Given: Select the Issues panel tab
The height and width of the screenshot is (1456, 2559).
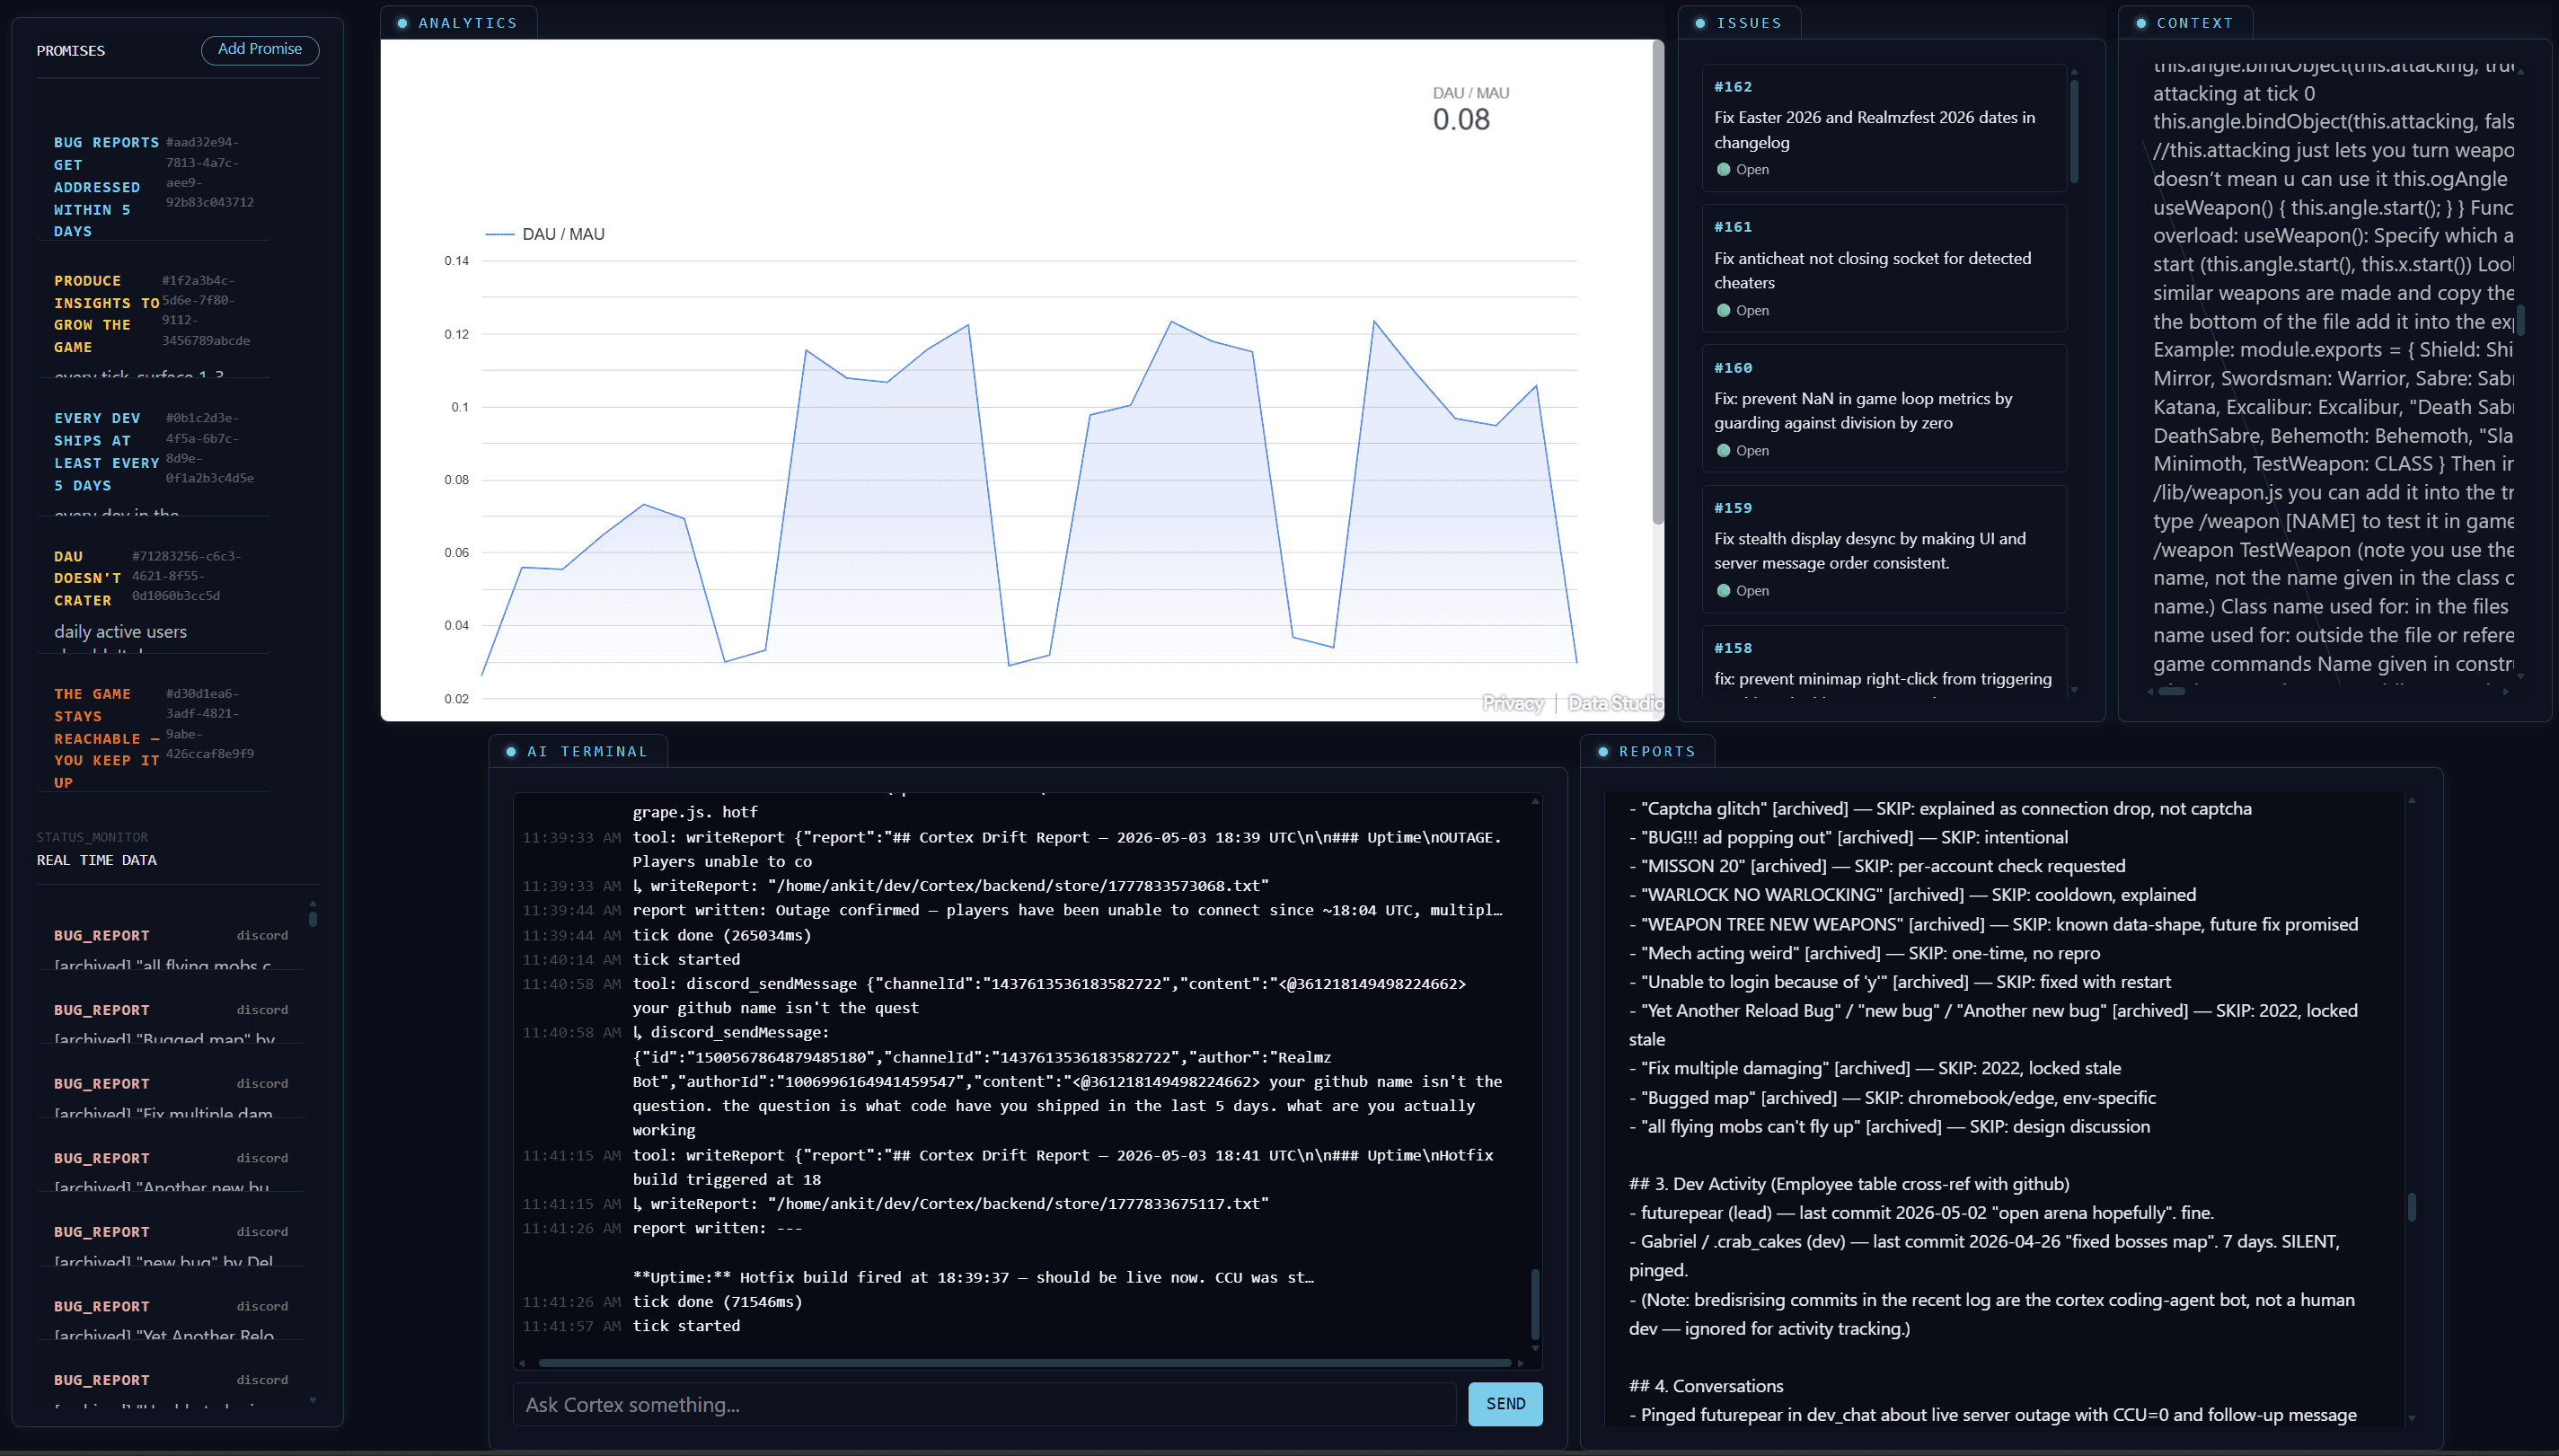Looking at the screenshot, I should point(1740,23).
